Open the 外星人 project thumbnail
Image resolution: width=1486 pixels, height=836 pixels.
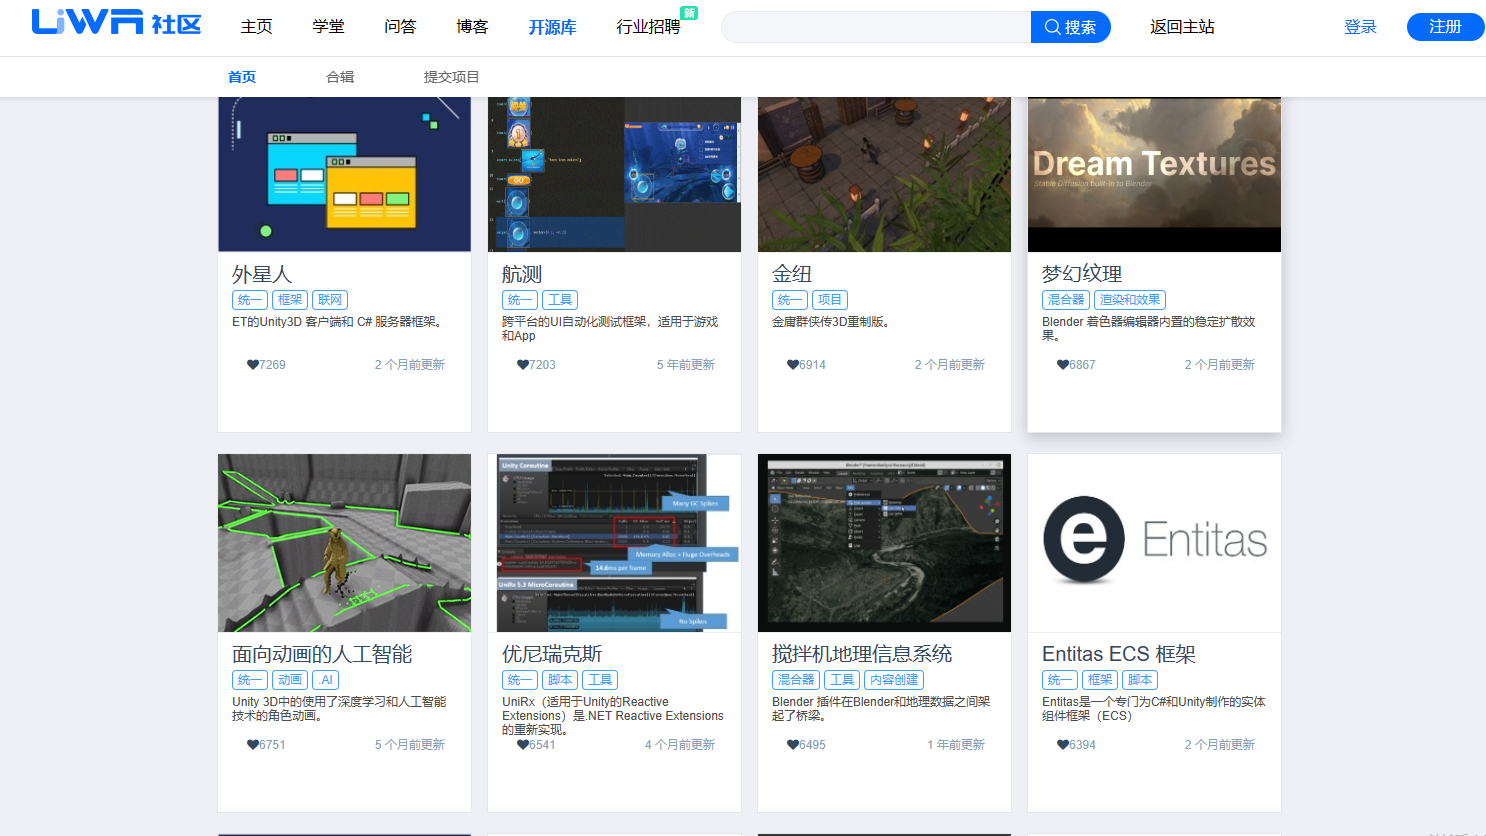344,174
